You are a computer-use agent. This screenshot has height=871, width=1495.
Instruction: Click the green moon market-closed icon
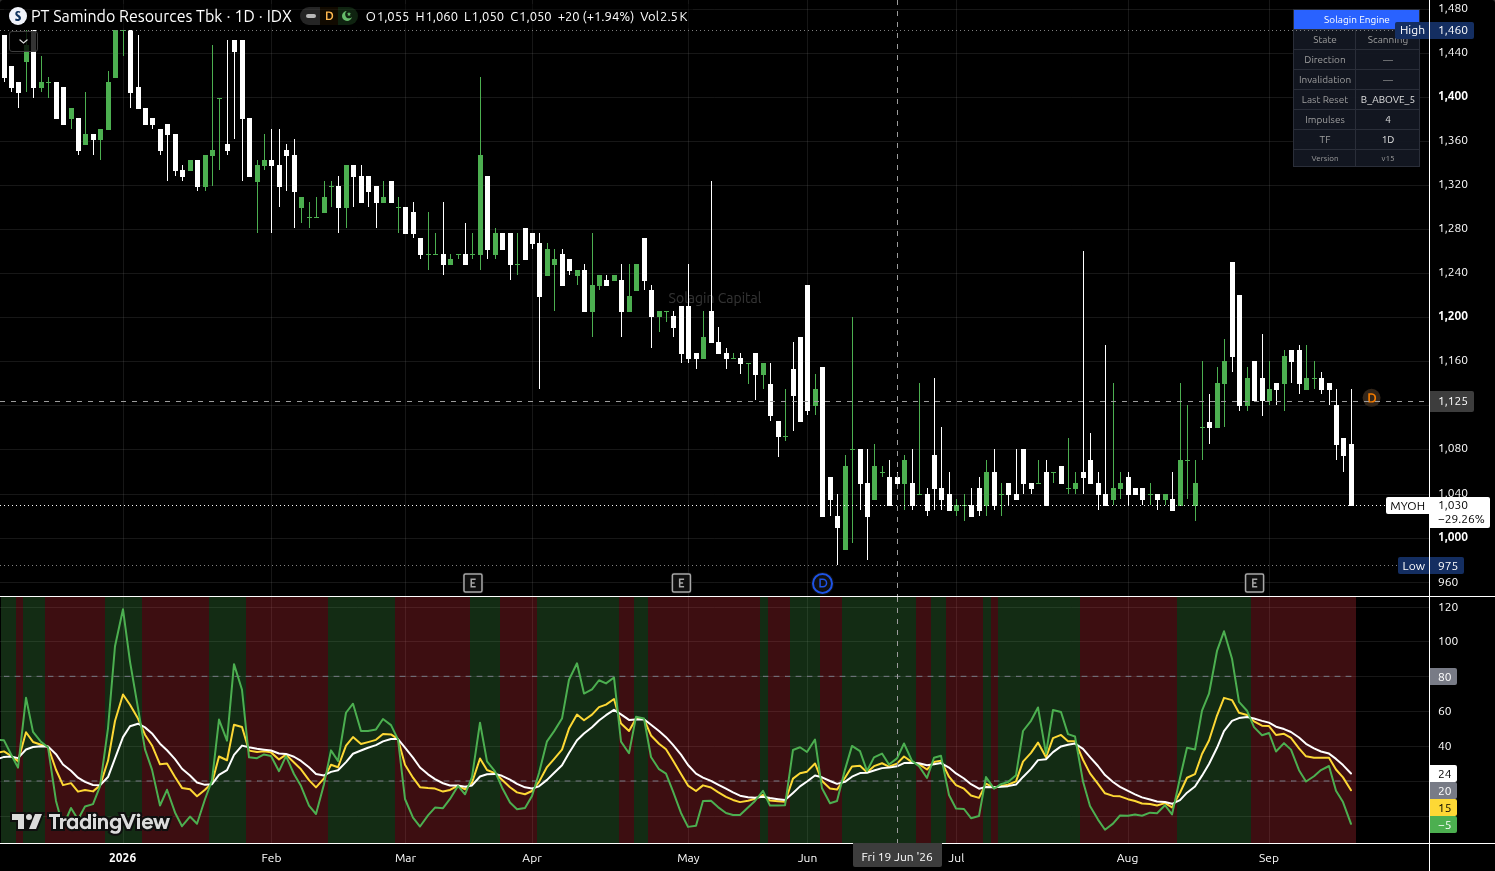pos(347,16)
